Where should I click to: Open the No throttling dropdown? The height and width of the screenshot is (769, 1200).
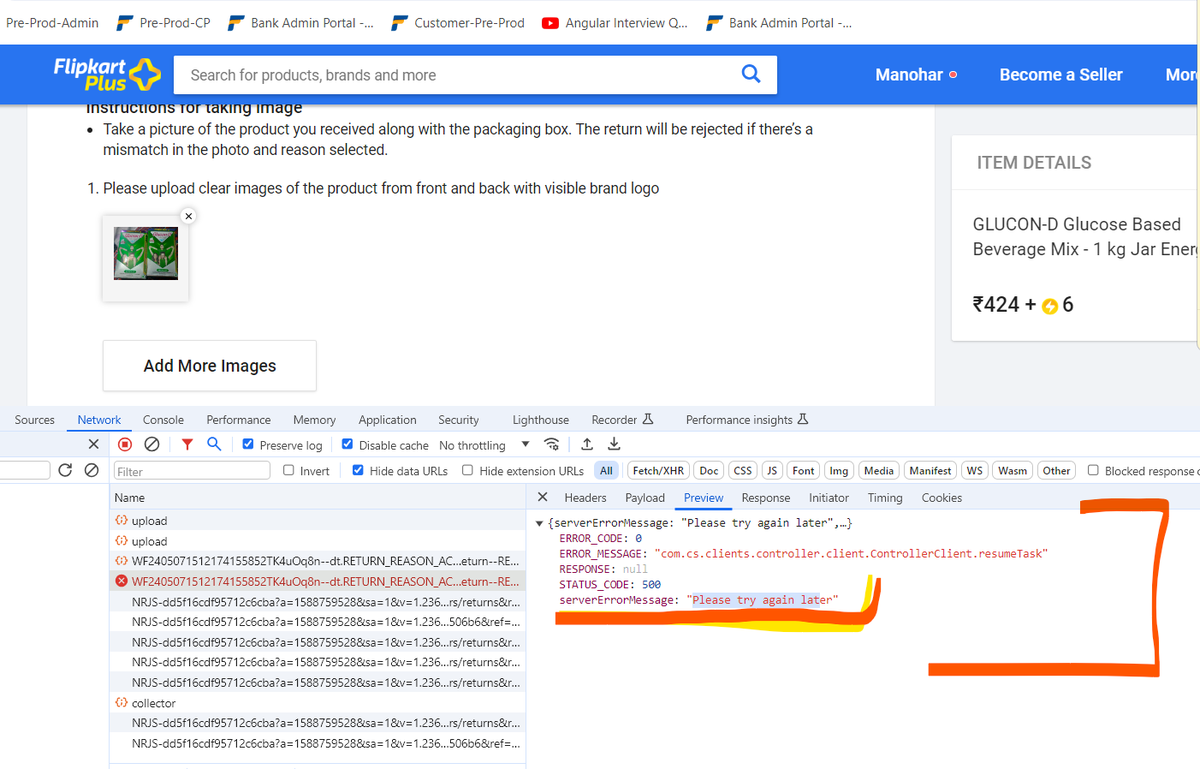486,445
